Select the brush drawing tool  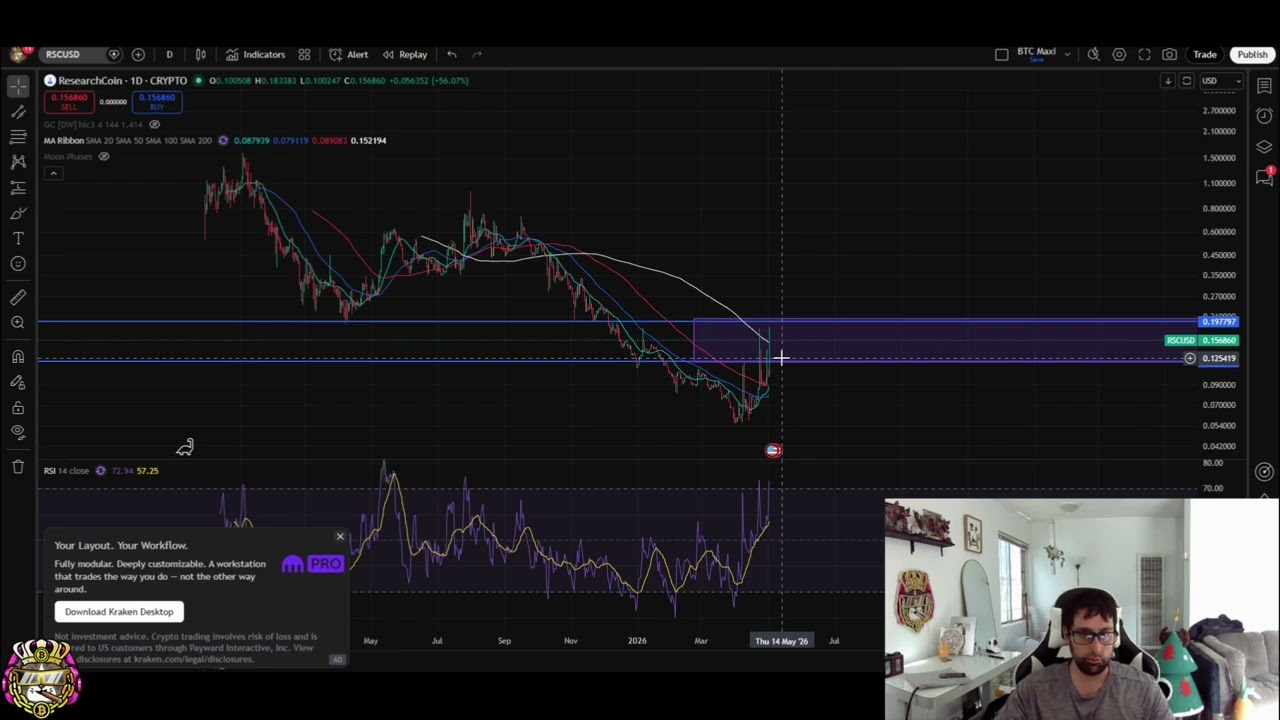pos(18,213)
